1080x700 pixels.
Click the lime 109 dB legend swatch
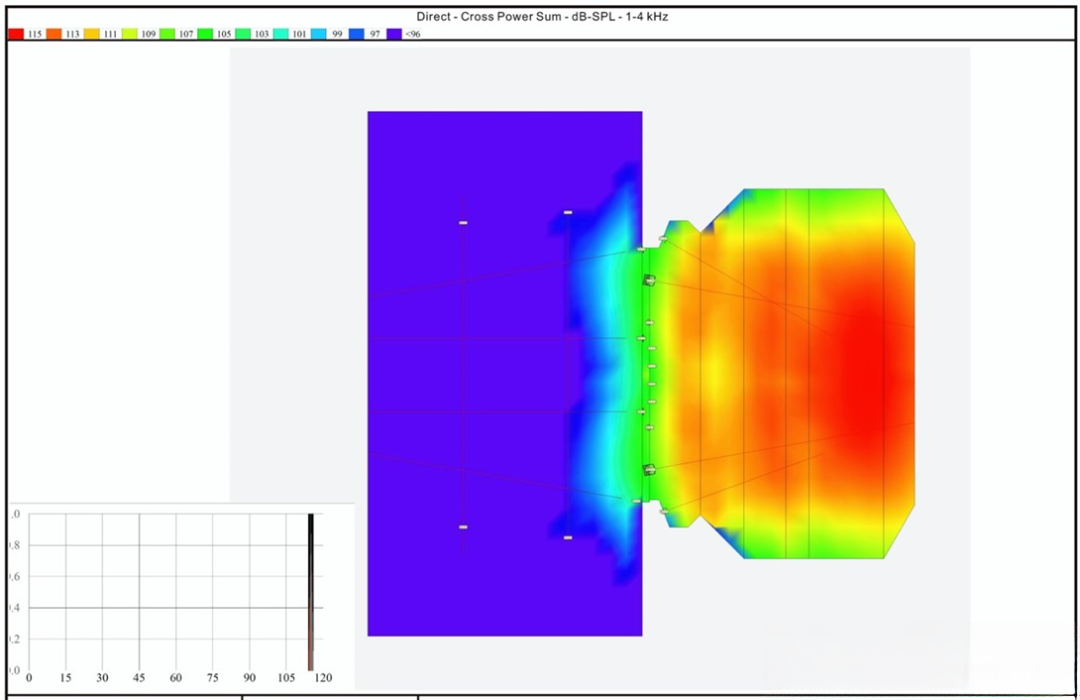click(129, 34)
